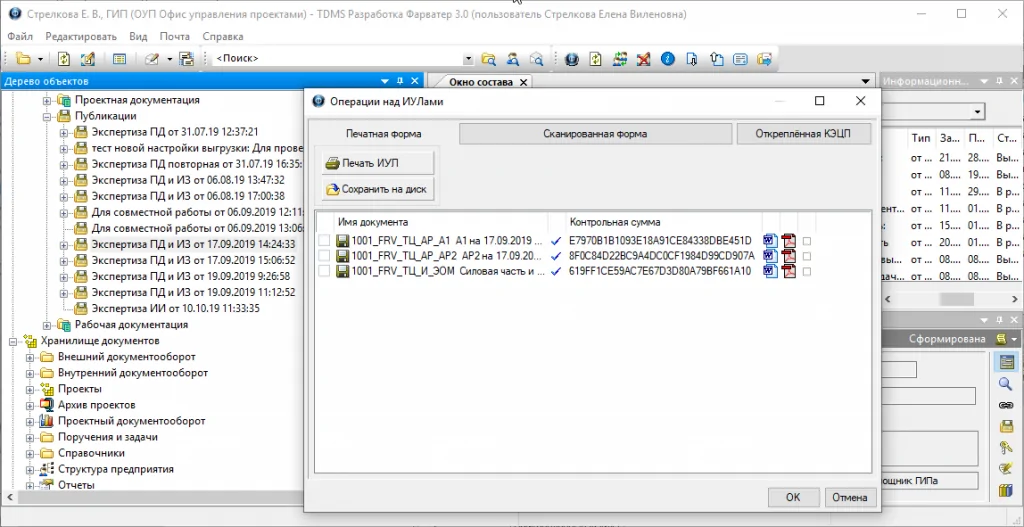
Task: Click the yellow save icon in right panel
Action: coord(1006,426)
